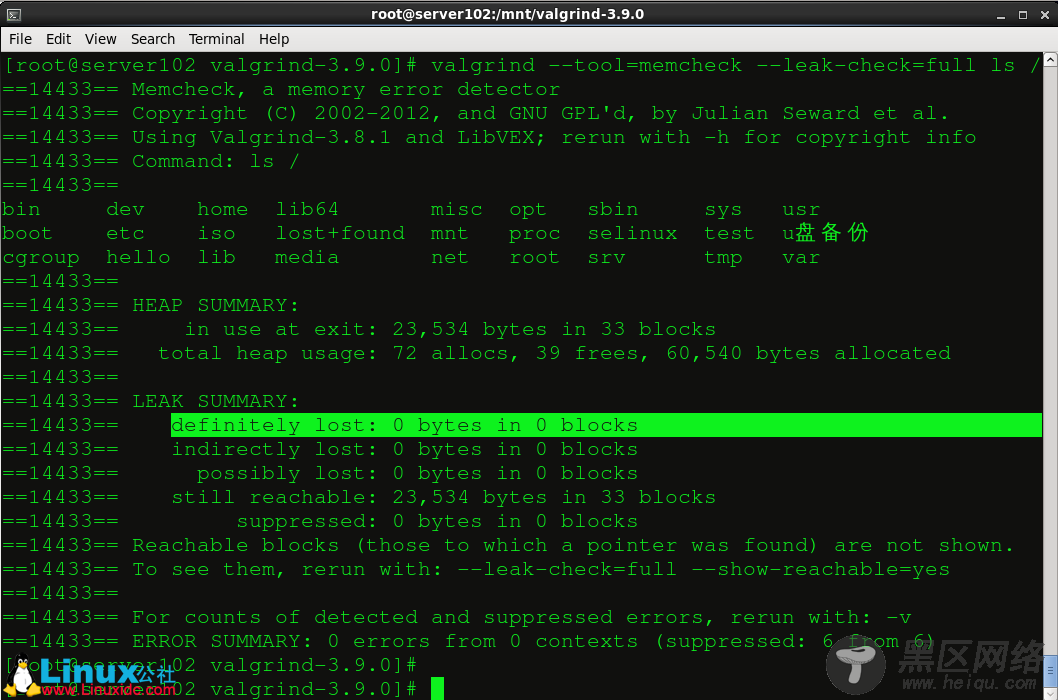Click the scrollbar up arrow
This screenshot has height=700, width=1058.
(x=1051, y=59)
